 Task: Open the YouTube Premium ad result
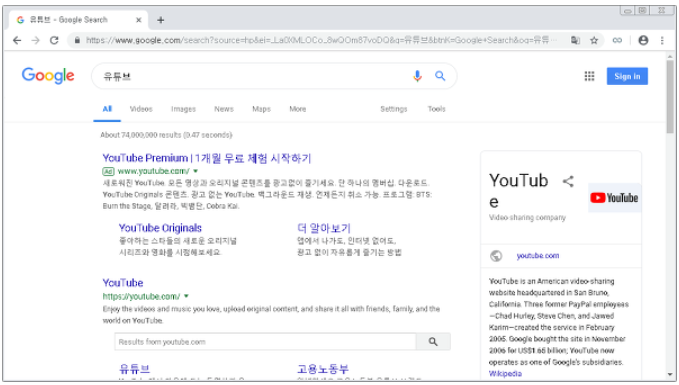point(207,159)
